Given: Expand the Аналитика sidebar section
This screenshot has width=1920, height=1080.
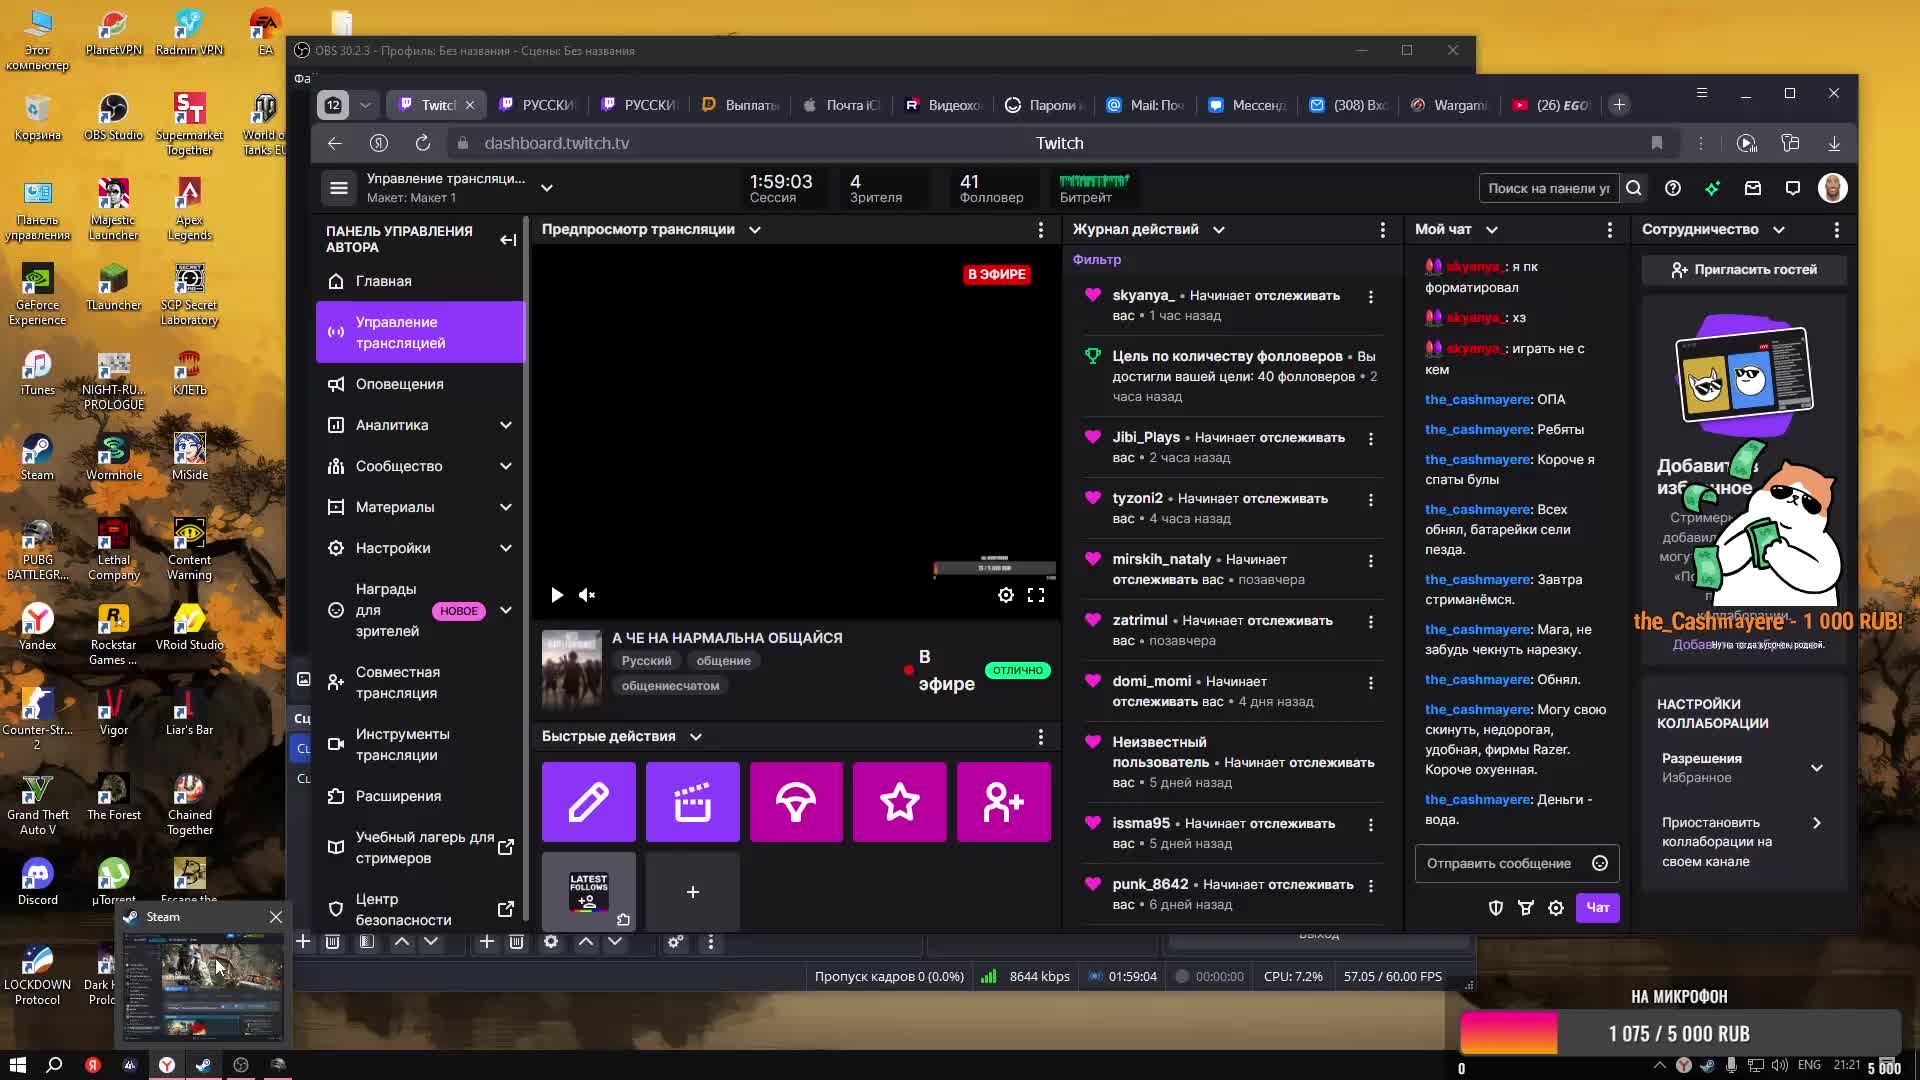Looking at the screenshot, I should (506, 425).
